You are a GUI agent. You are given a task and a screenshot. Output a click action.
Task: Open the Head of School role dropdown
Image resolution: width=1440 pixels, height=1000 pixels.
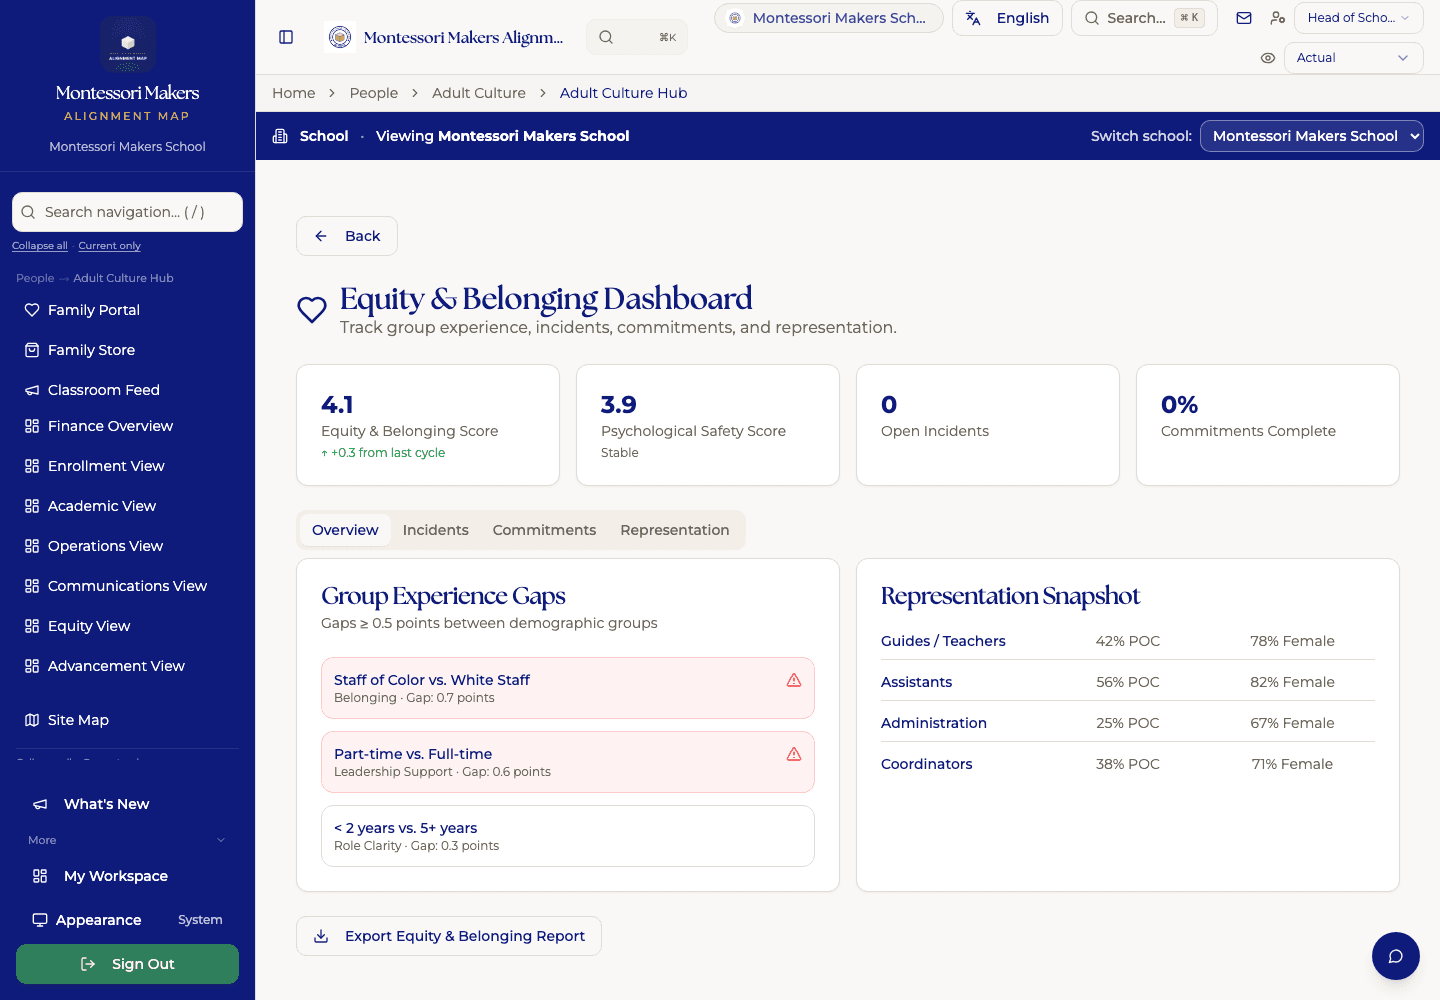coord(1358,18)
